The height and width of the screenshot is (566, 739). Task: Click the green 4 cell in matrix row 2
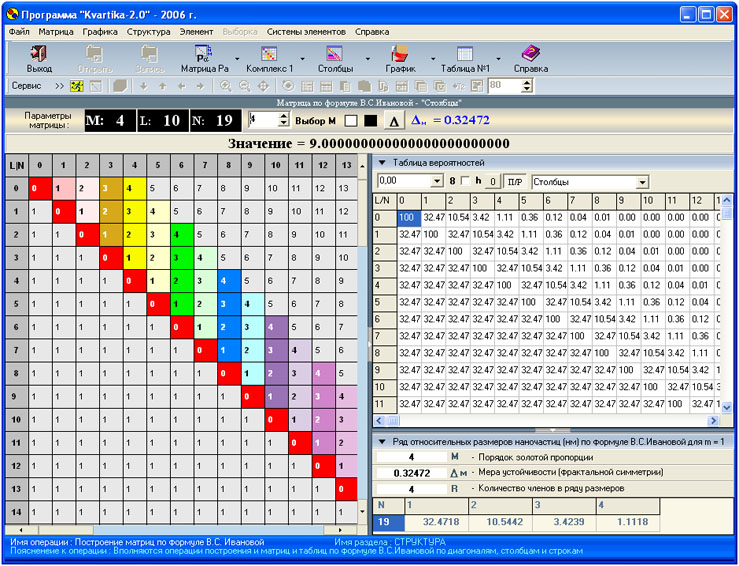[x=181, y=235]
